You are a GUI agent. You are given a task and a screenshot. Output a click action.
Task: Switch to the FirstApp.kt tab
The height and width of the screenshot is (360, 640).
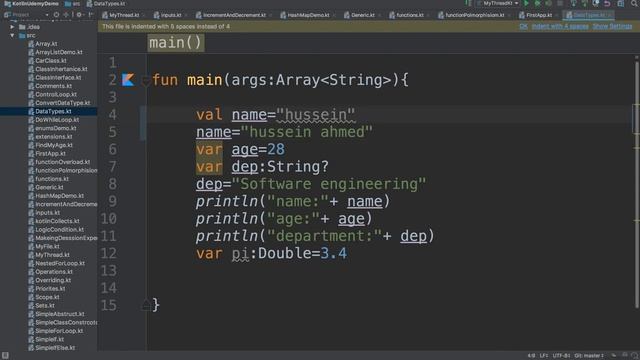click(538, 15)
